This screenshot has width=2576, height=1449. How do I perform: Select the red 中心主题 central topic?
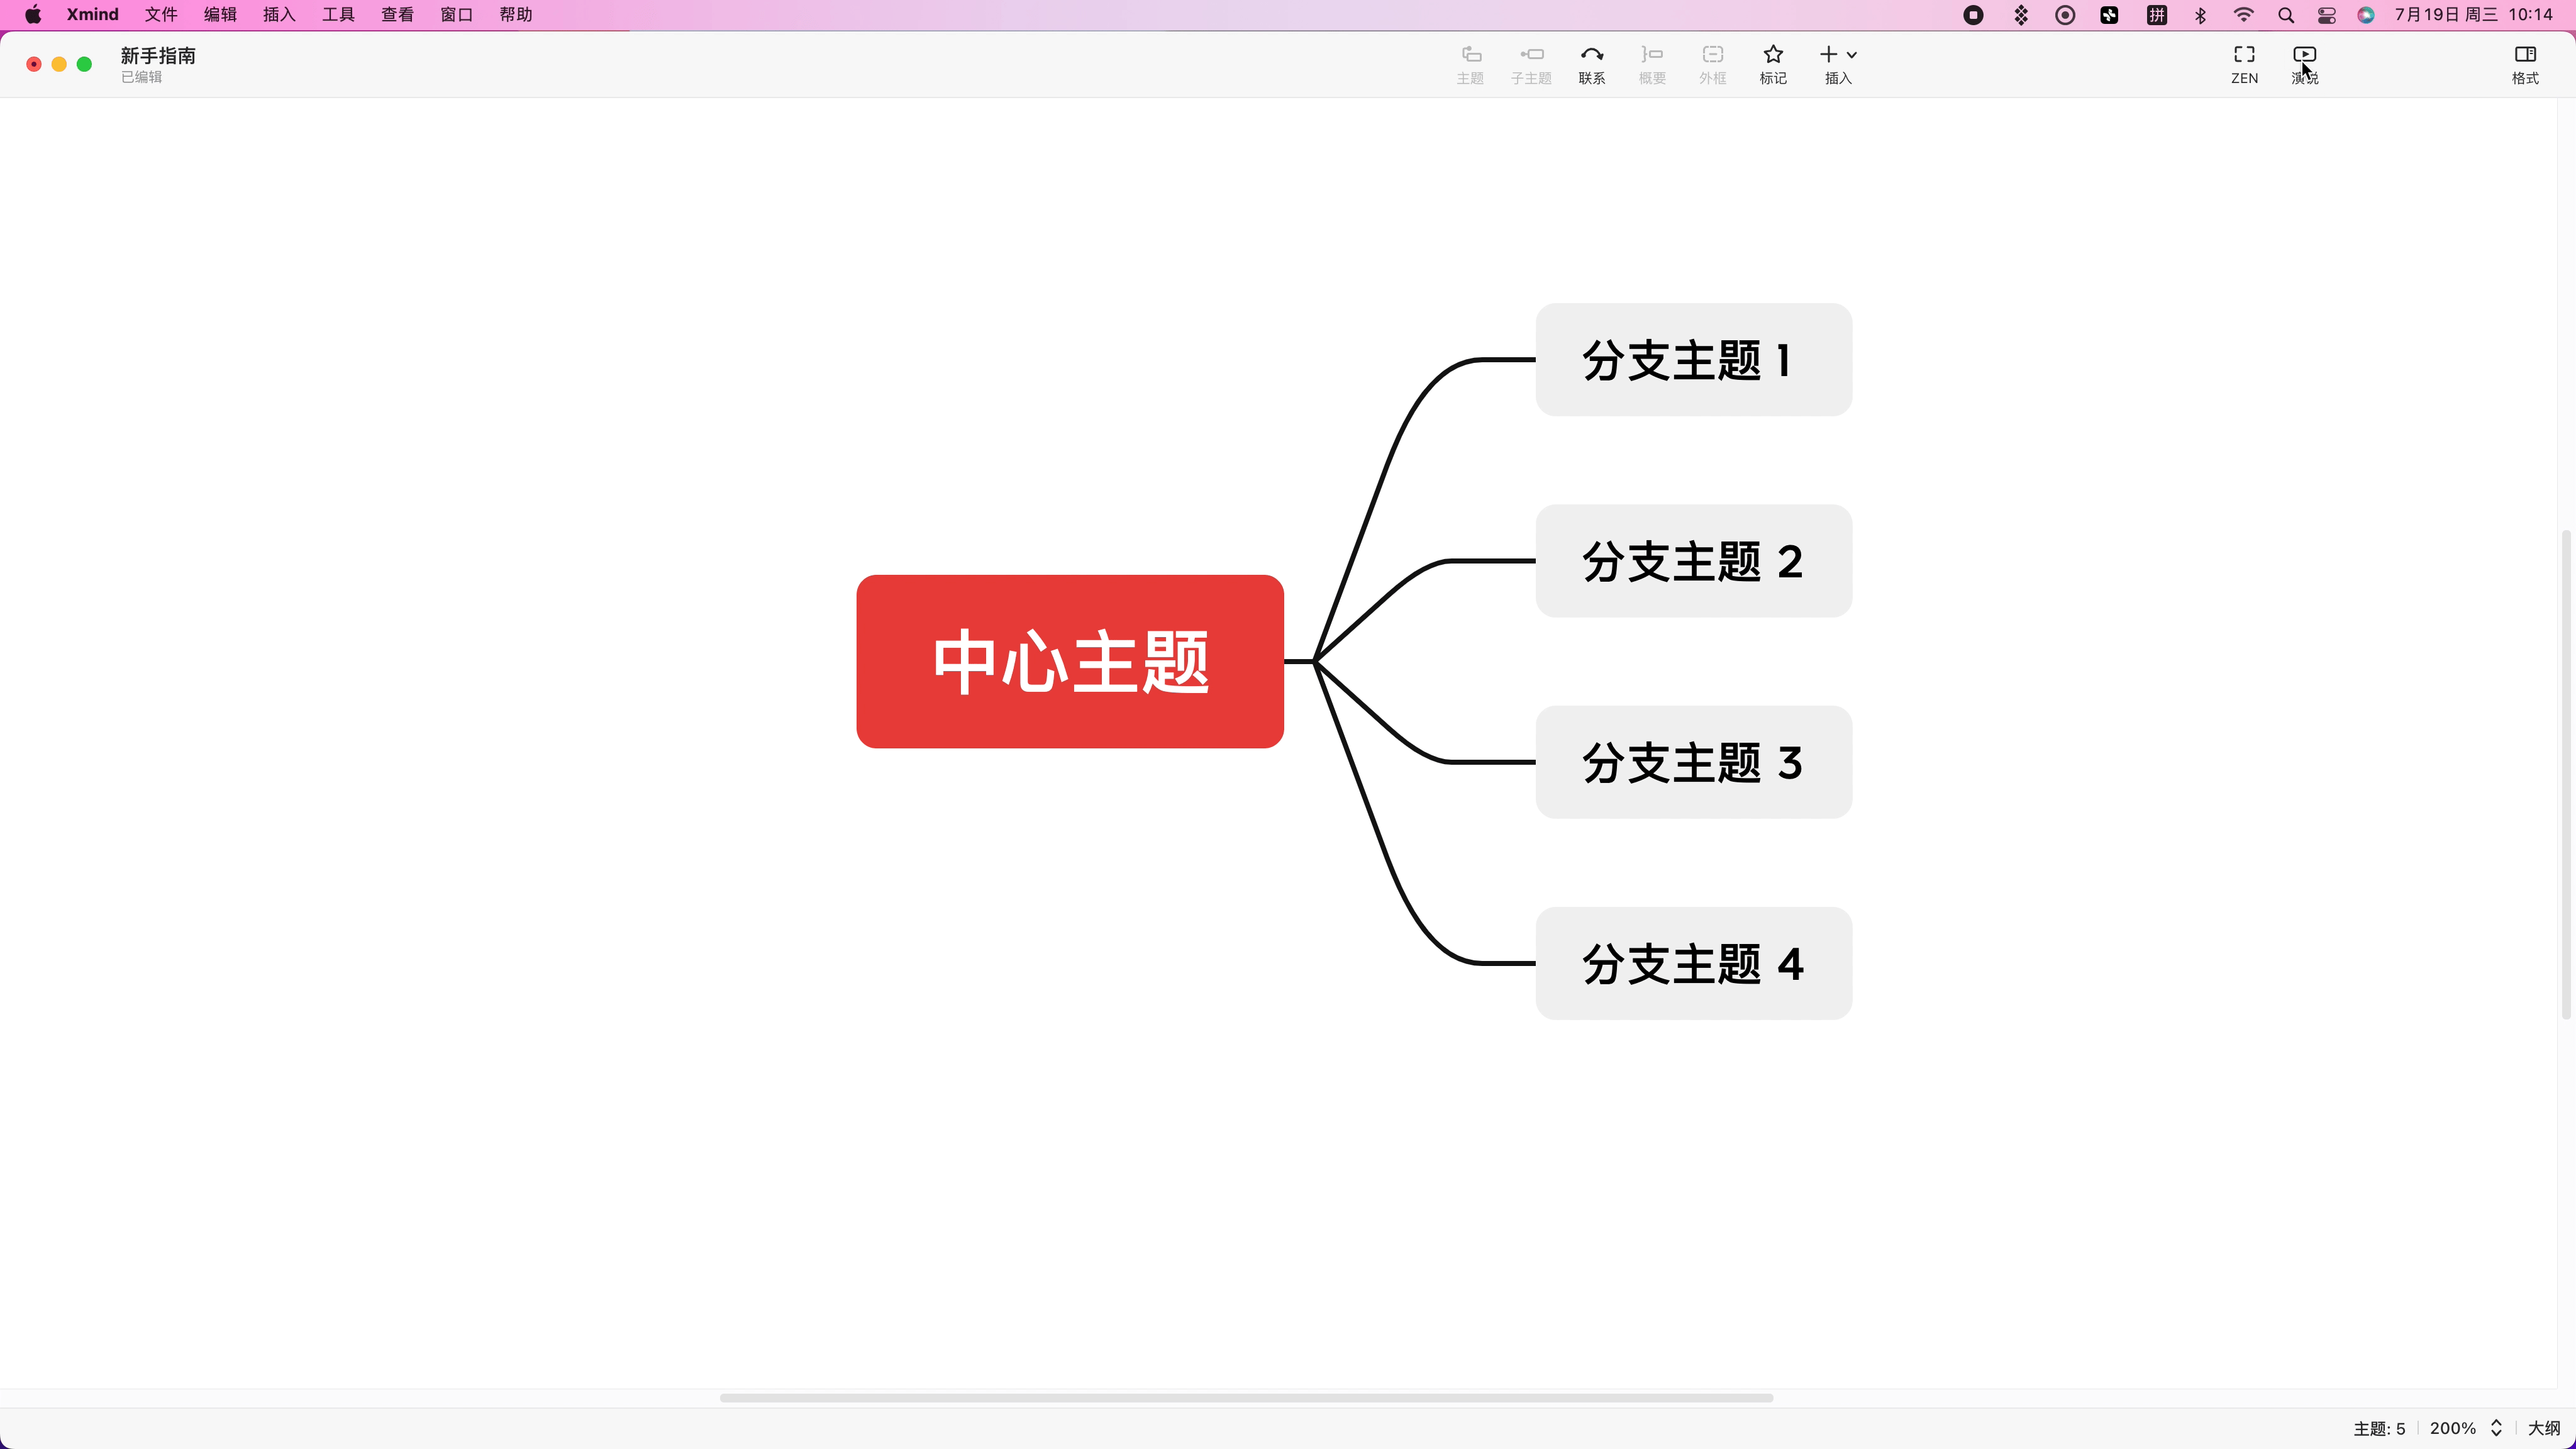coord(1069,661)
